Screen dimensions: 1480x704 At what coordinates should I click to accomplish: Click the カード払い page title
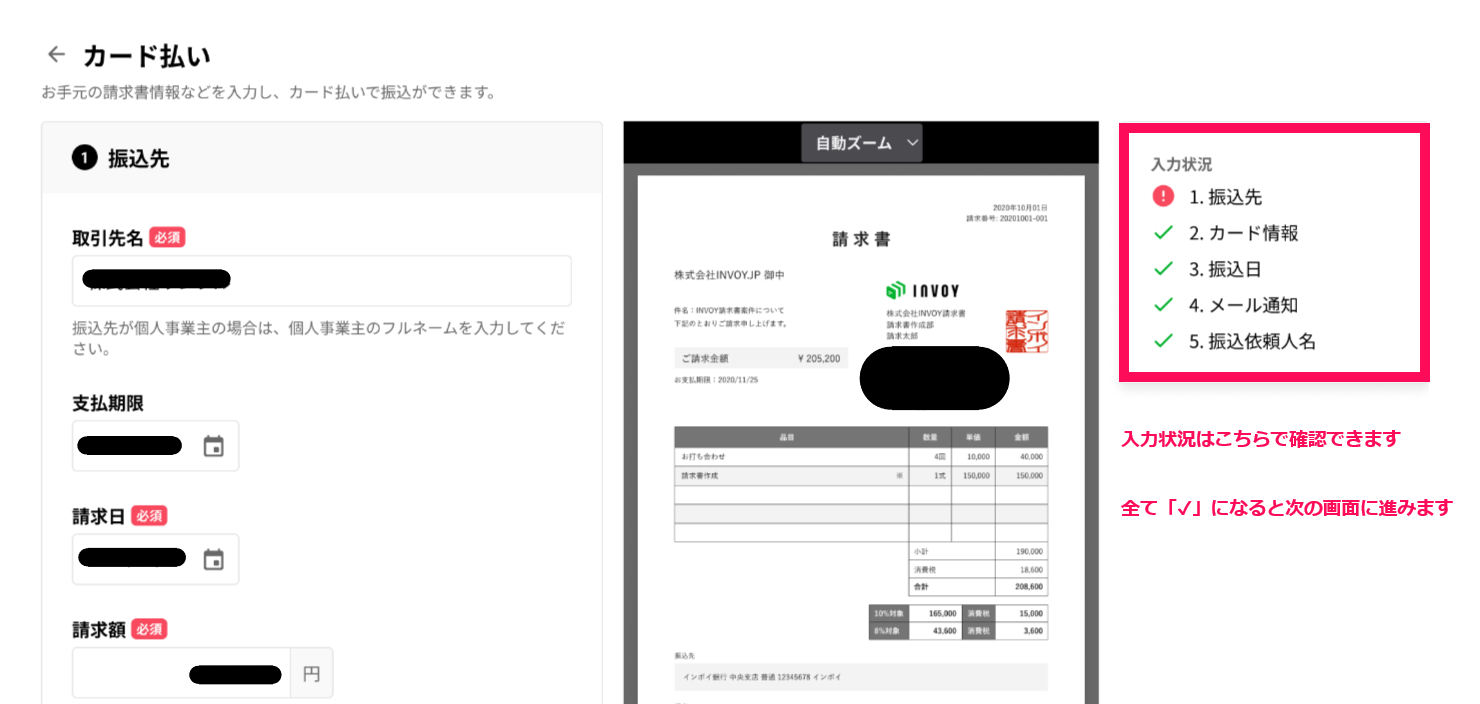point(146,55)
